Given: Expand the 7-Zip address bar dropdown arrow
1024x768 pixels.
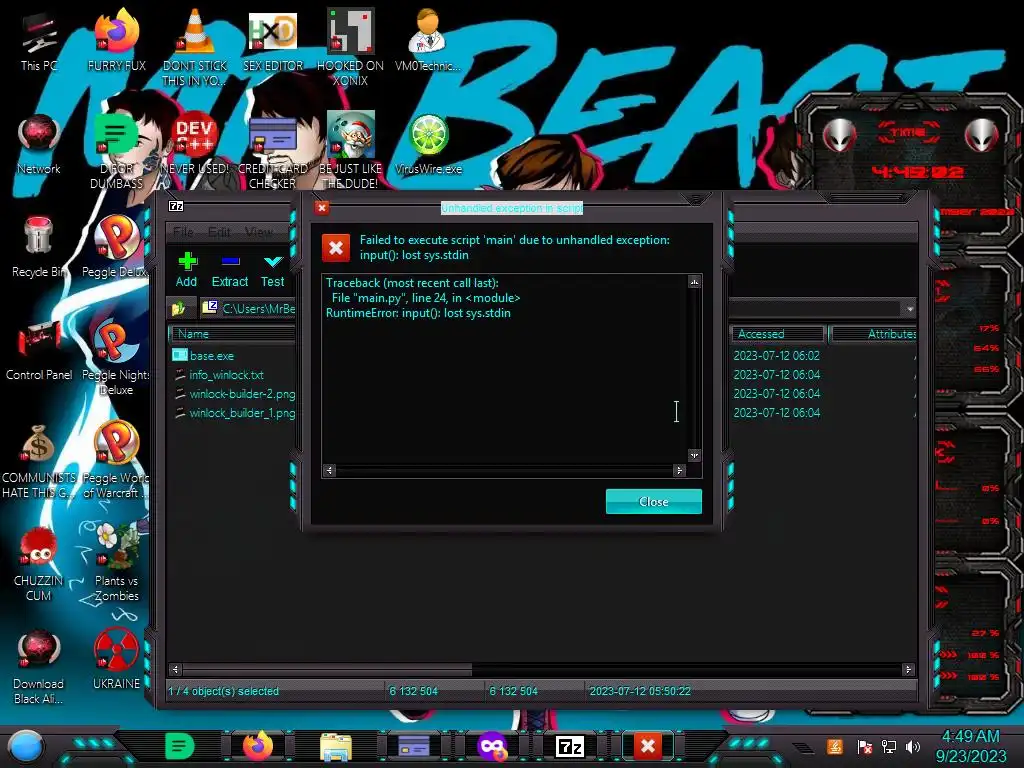Looking at the screenshot, I should point(909,309).
